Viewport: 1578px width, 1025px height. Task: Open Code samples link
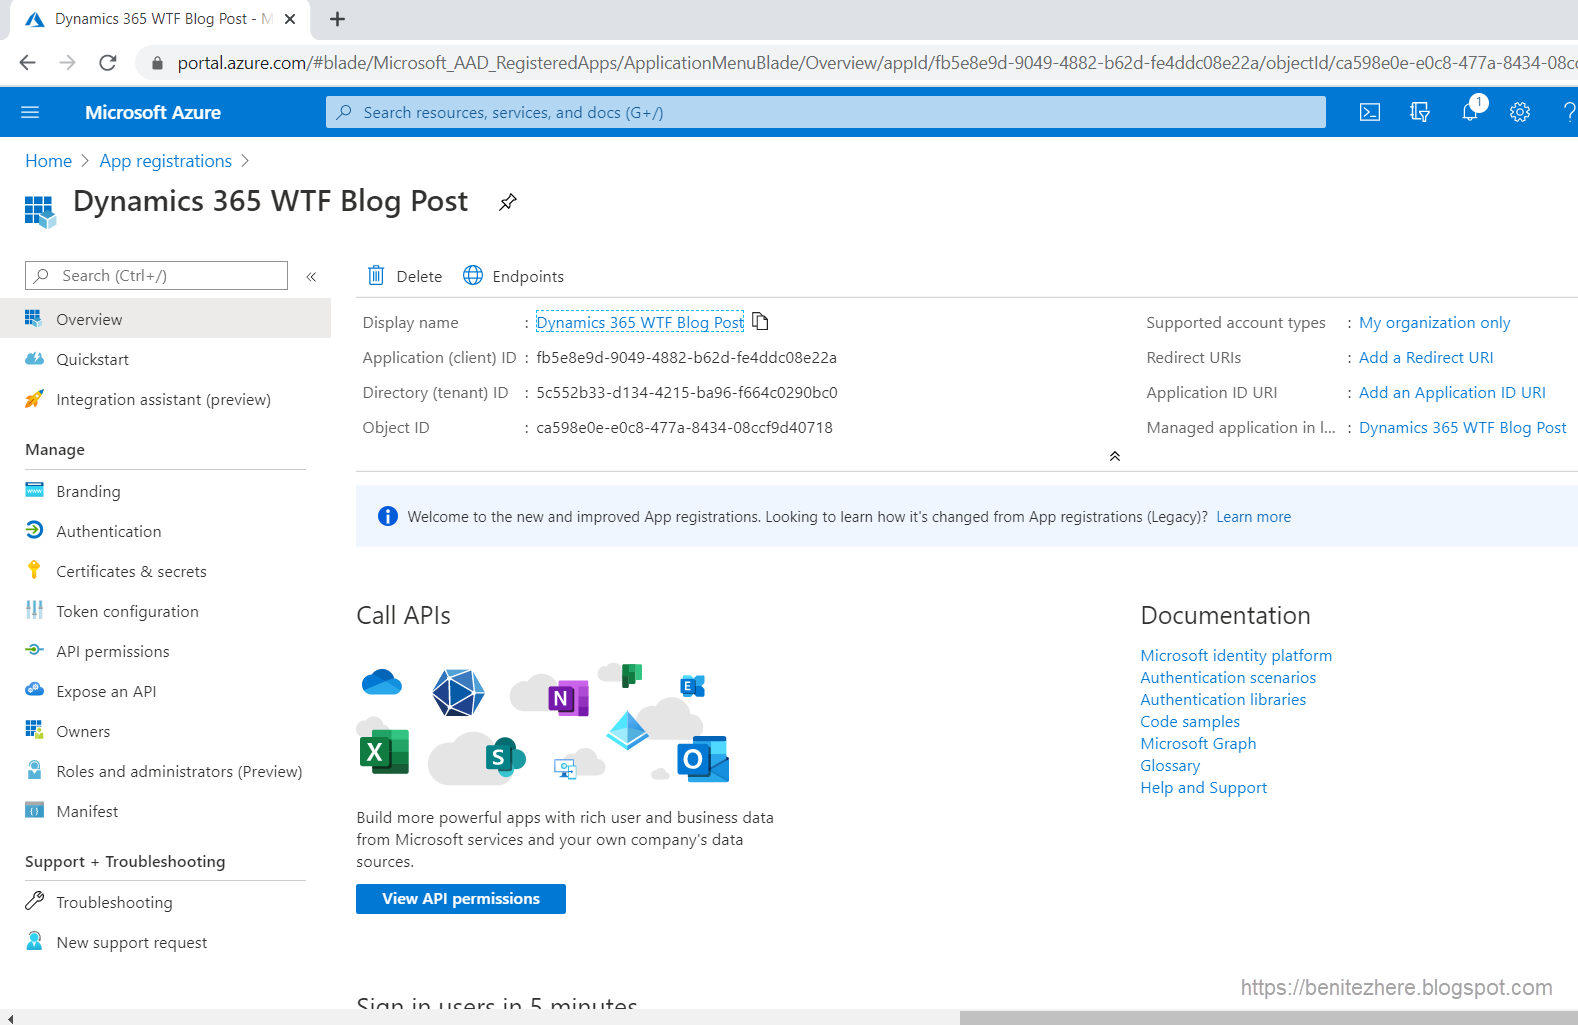[1190, 721]
